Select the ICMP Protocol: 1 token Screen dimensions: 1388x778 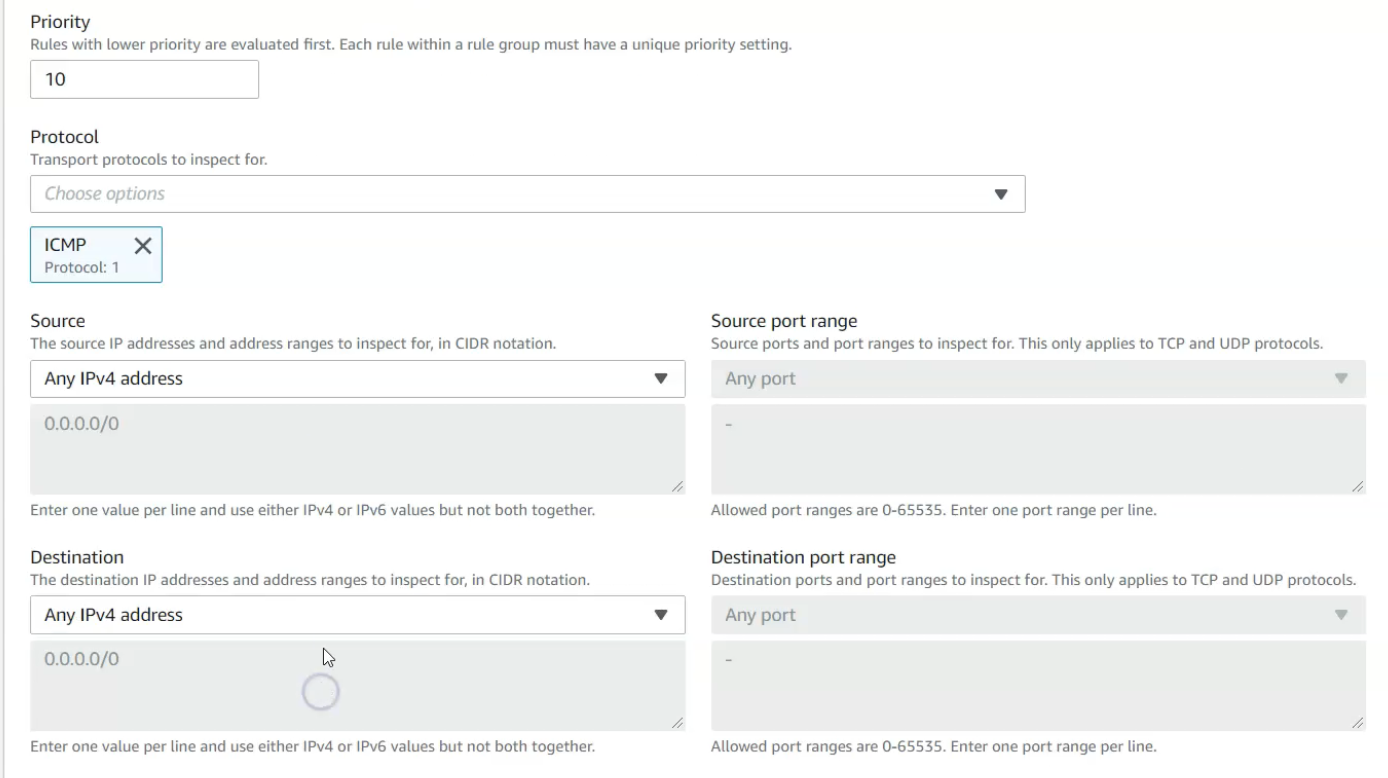click(x=80, y=256)
